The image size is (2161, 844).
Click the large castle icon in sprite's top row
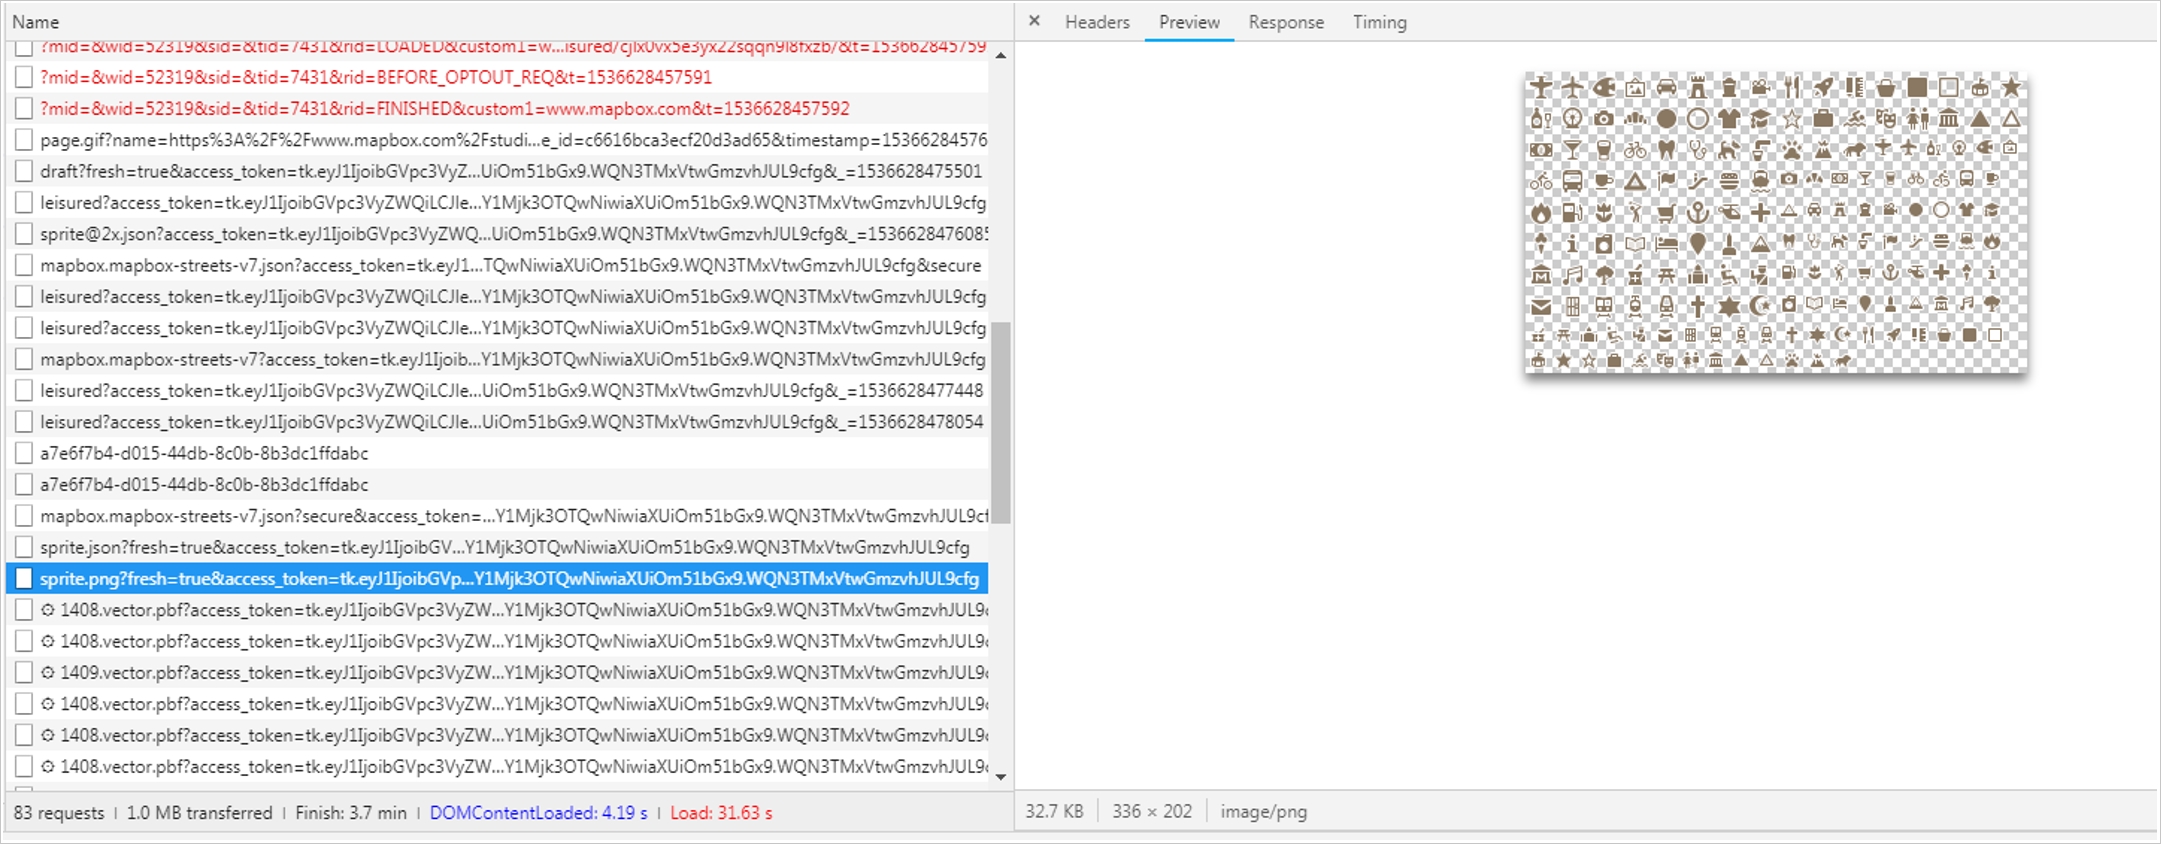pyautogui.click(x=1698, y=88)
